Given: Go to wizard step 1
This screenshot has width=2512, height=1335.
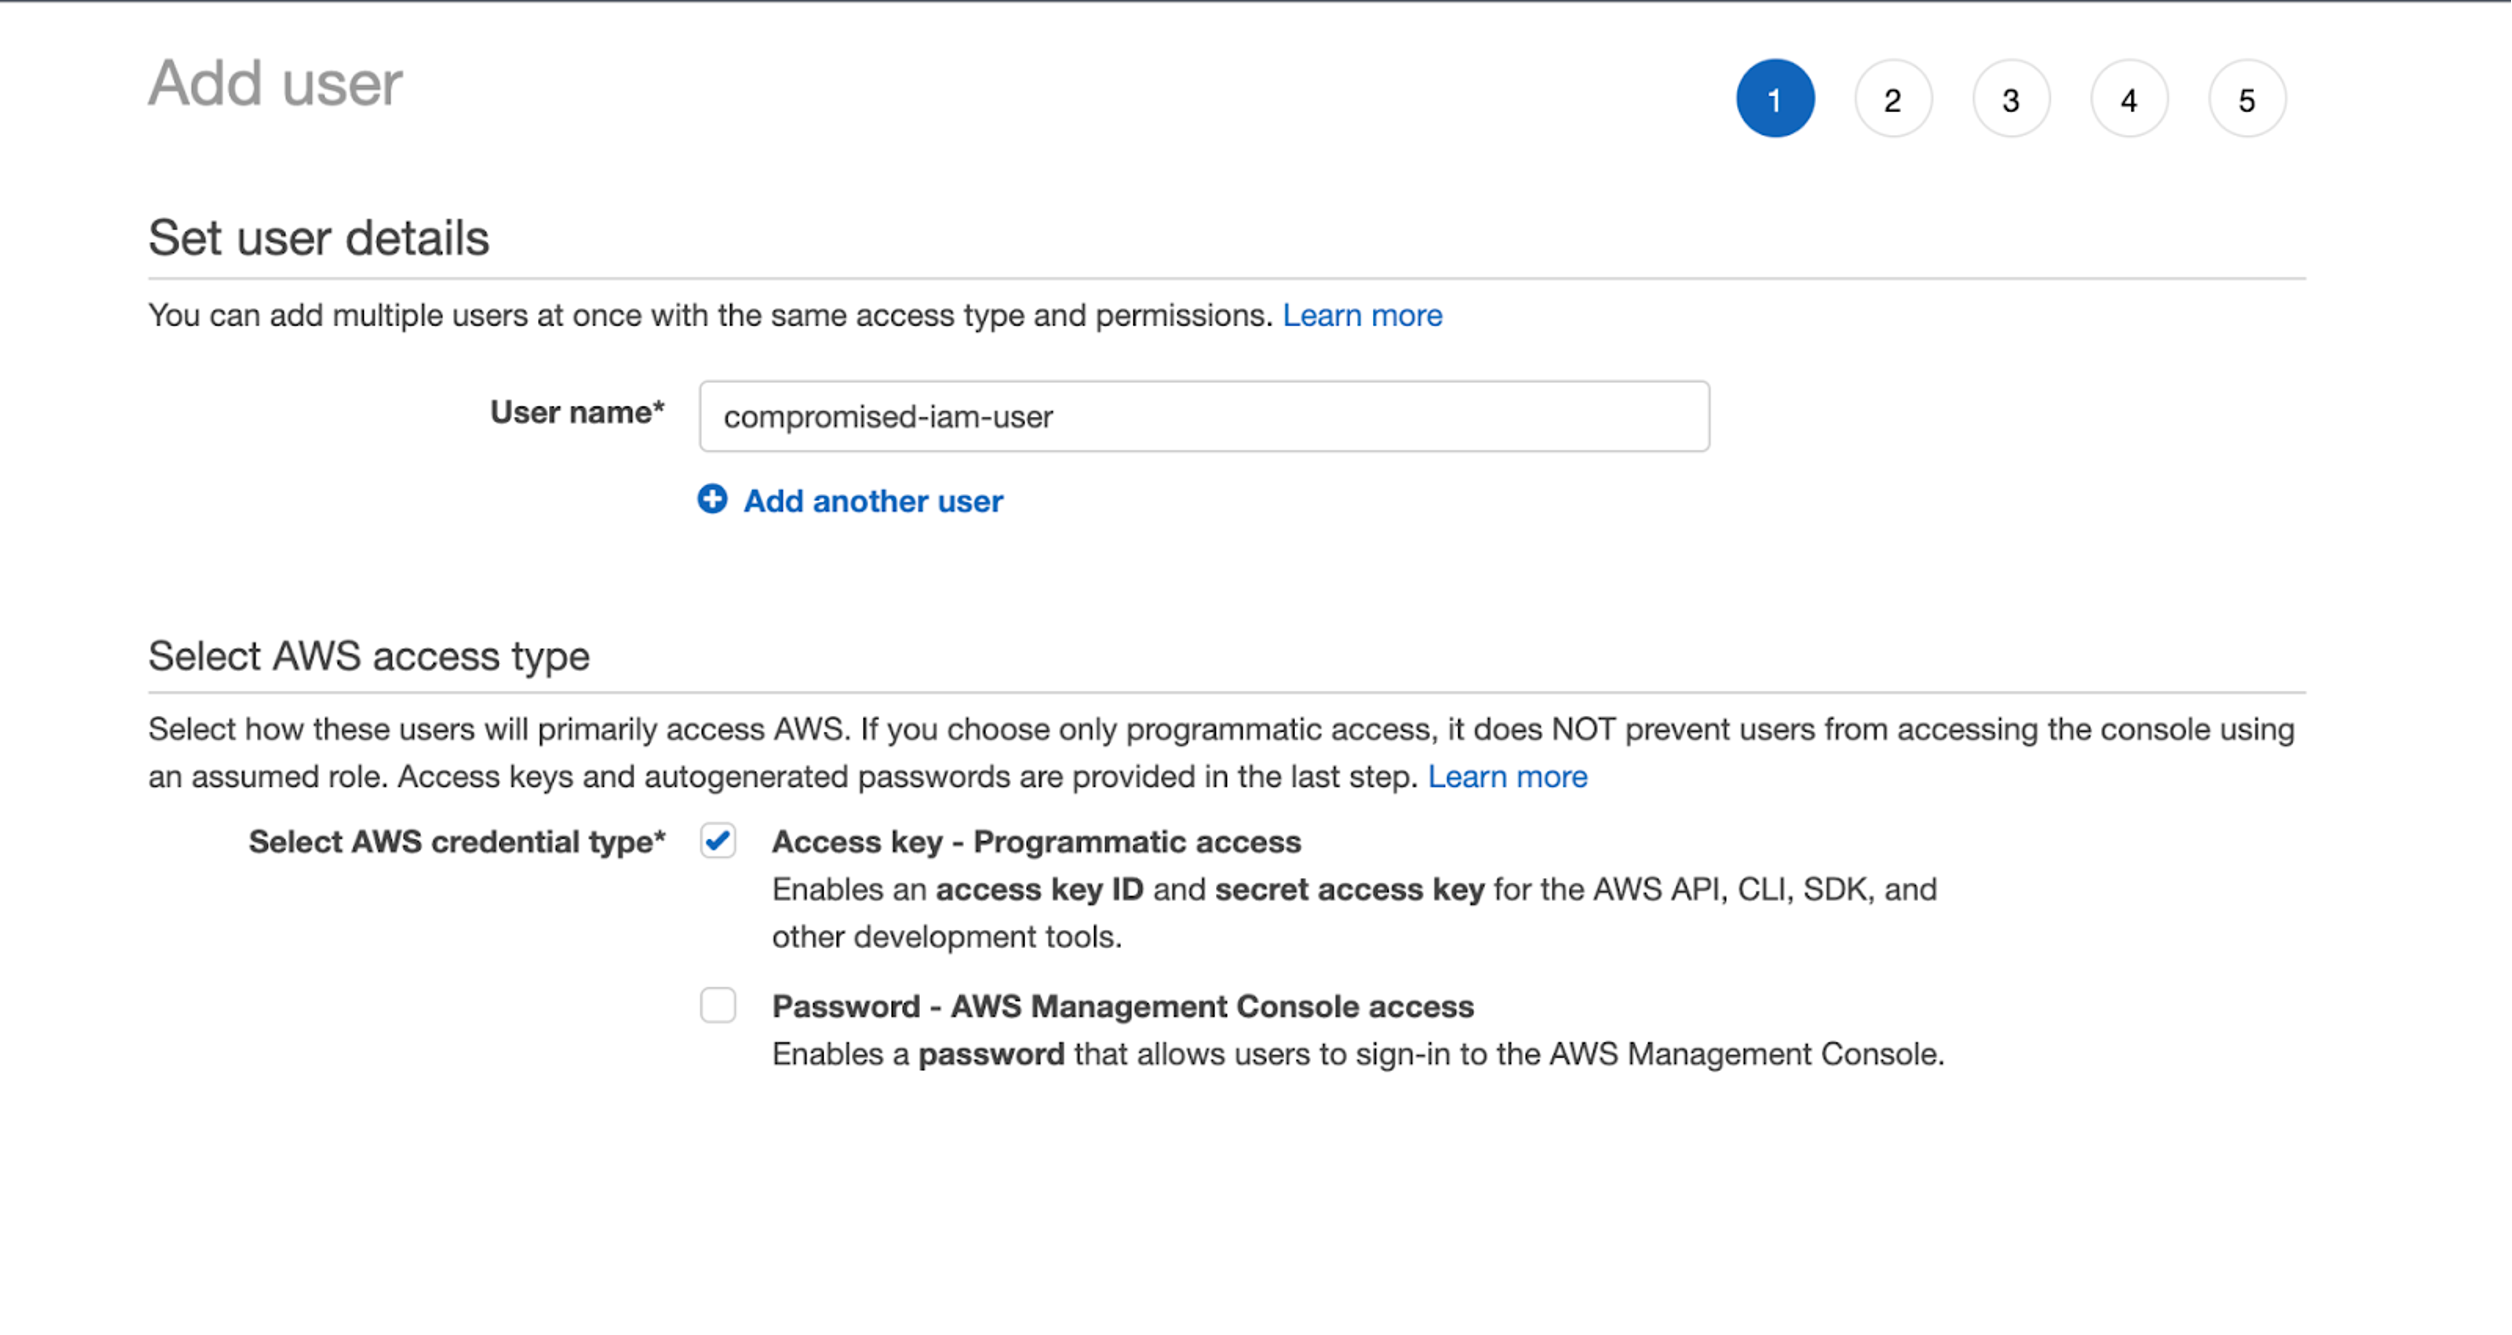Looking at the screenshot, I should pyautogui.click(x=1775, y=99).
